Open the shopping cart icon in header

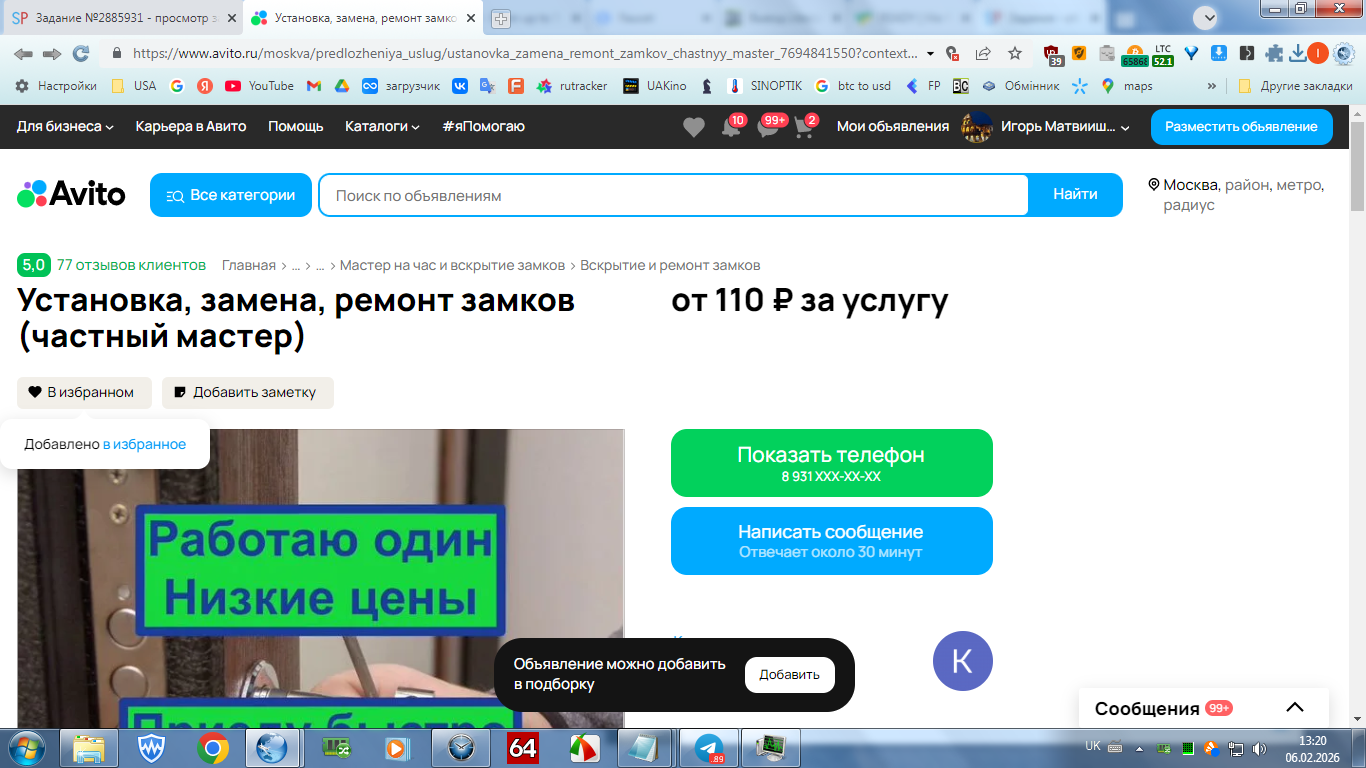tap(803, 128)
